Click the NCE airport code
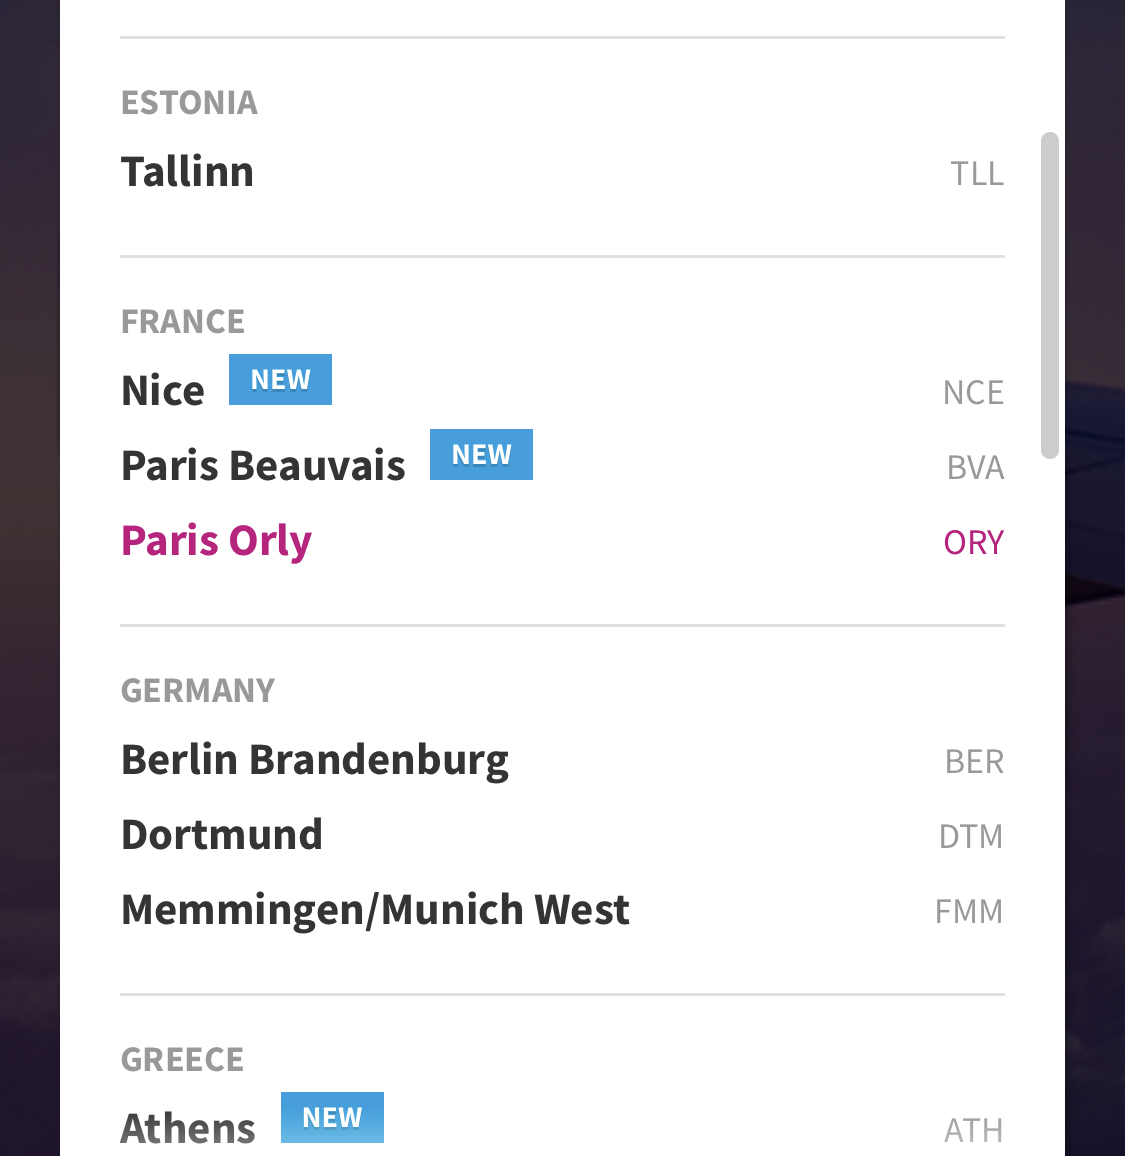1125x1156 pixels. 973,393
